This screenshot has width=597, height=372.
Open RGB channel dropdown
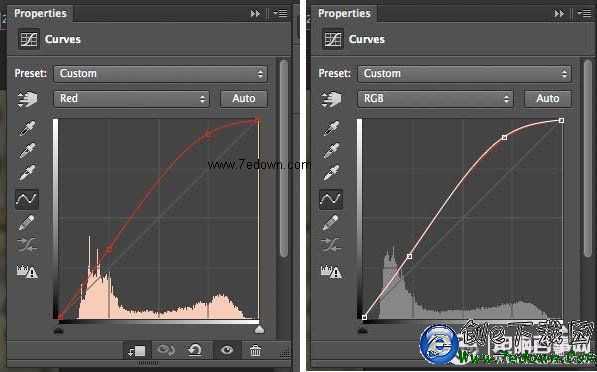tap(435, 99)
